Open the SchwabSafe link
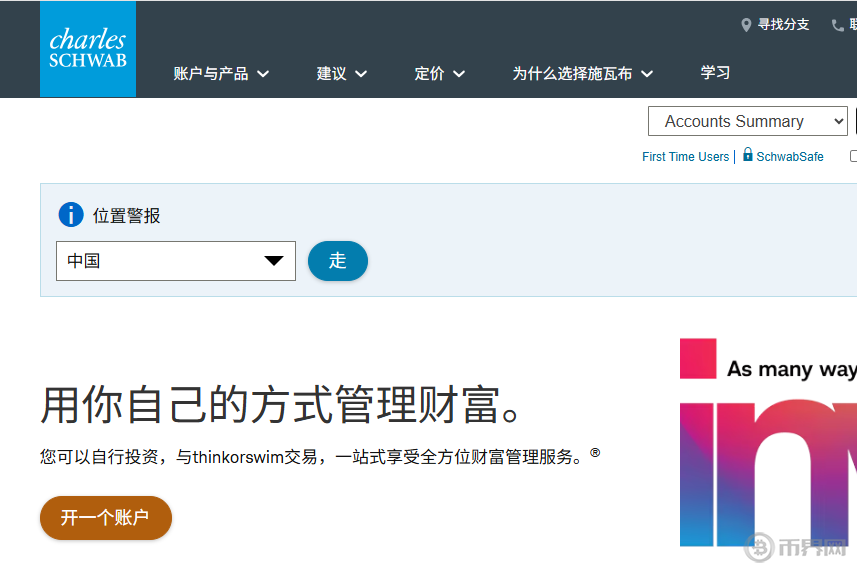The height and width of the screenshot is (575, 857). click(x=790, y=157)
